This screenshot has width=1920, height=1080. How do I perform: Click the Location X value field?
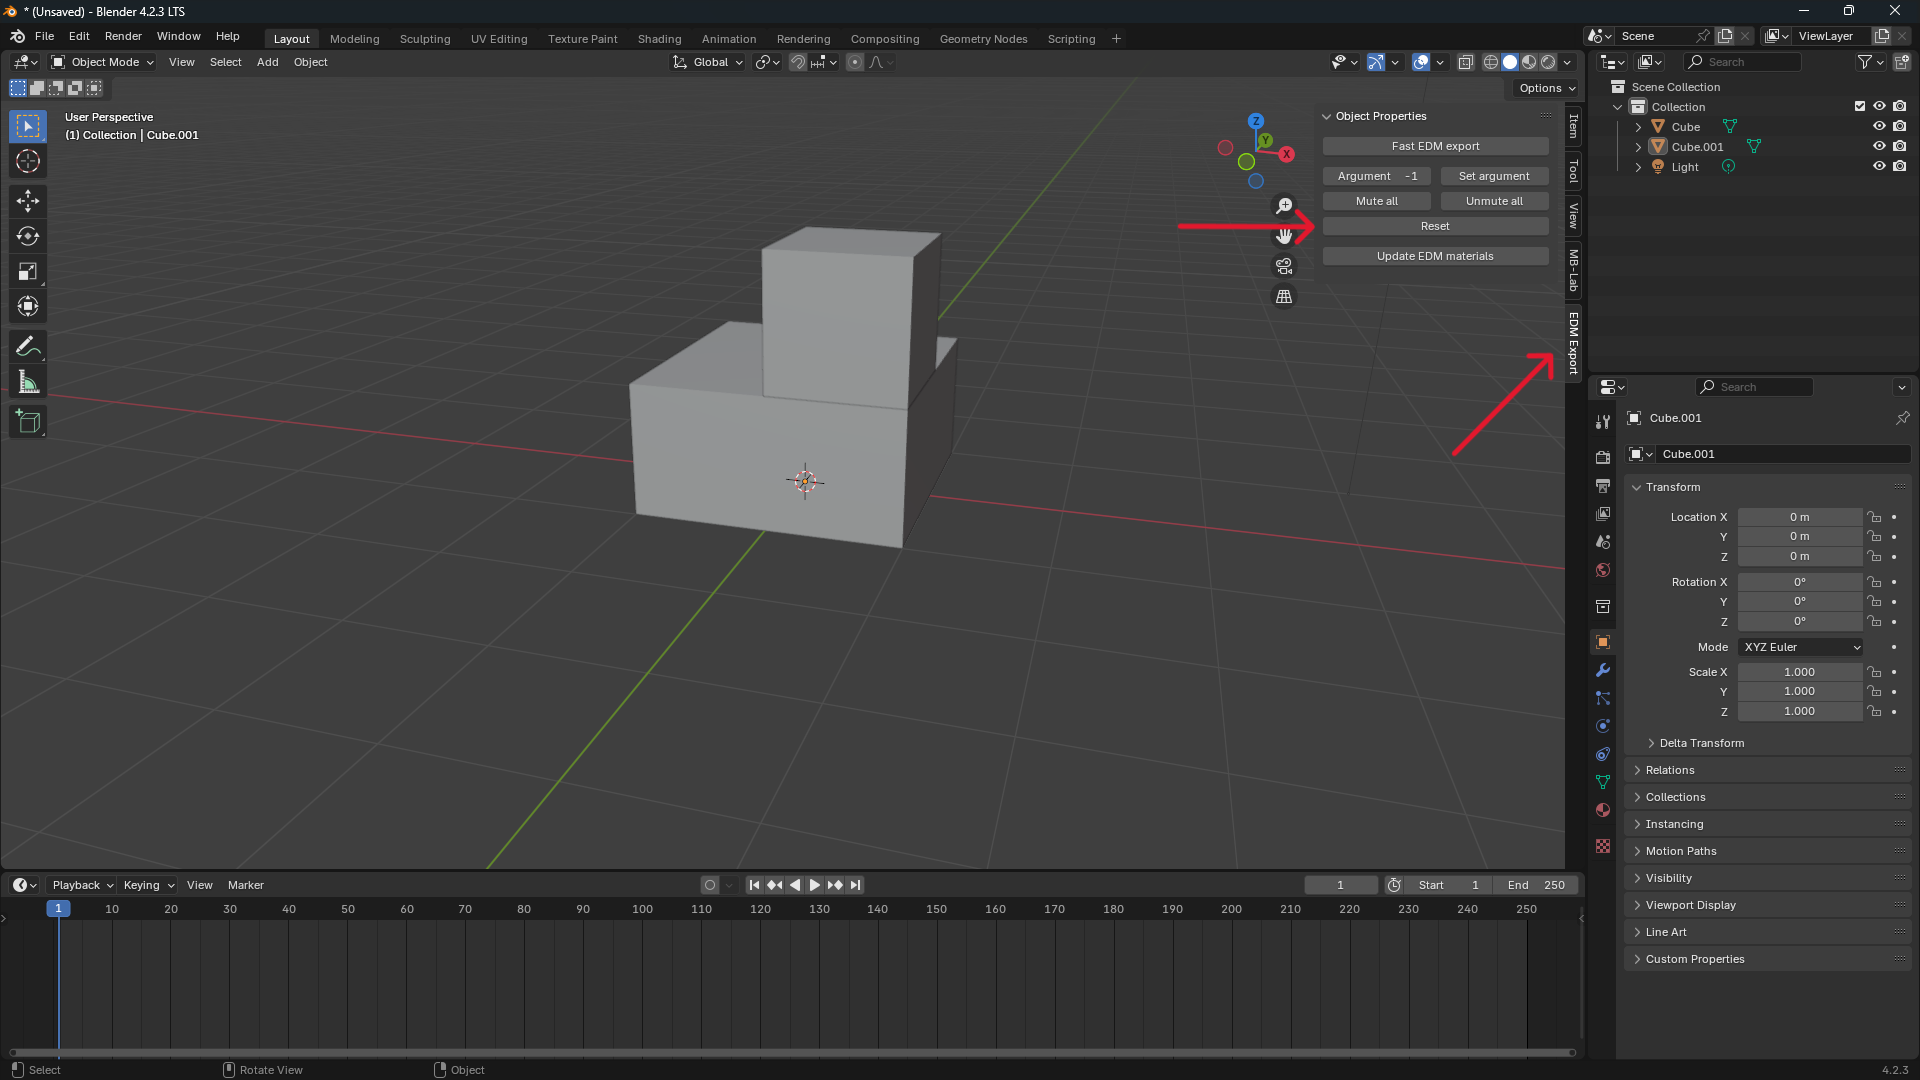click(1799, 517)
